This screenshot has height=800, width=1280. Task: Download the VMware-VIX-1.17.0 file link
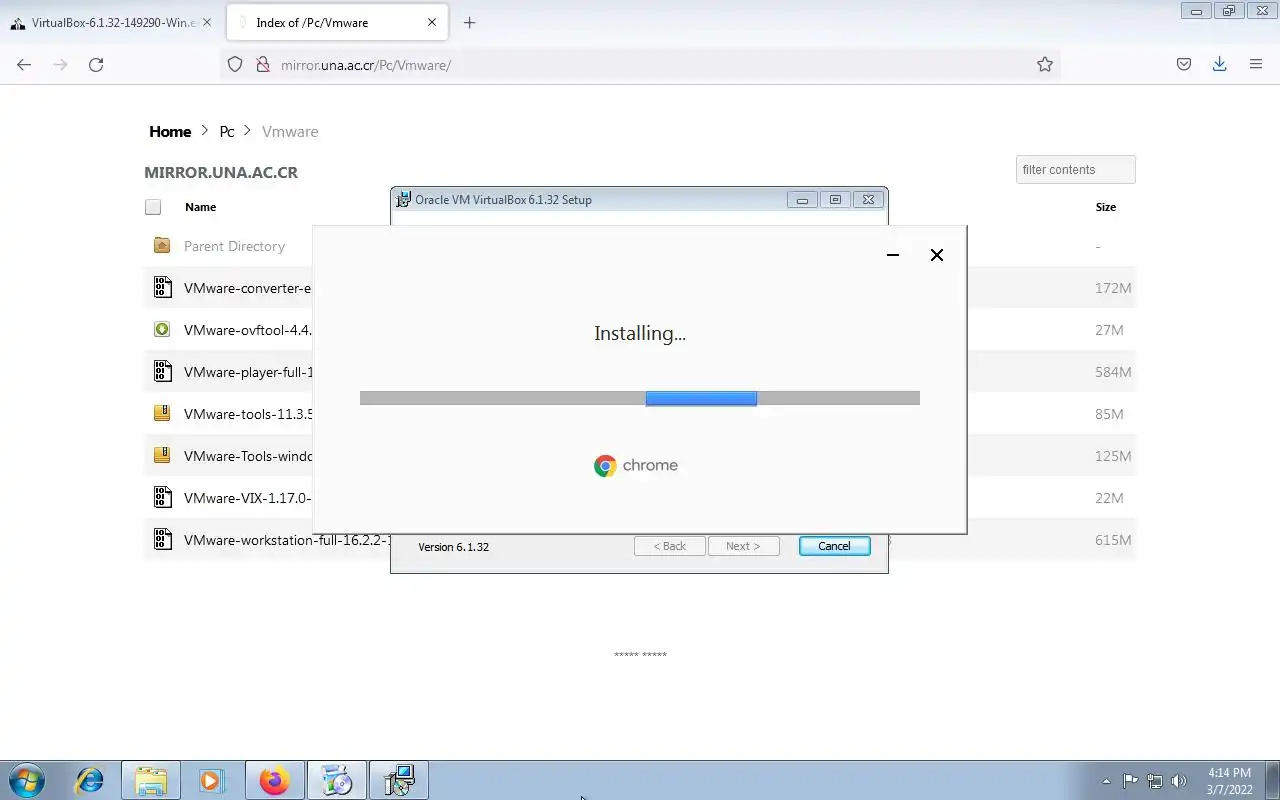coord(247,498)
